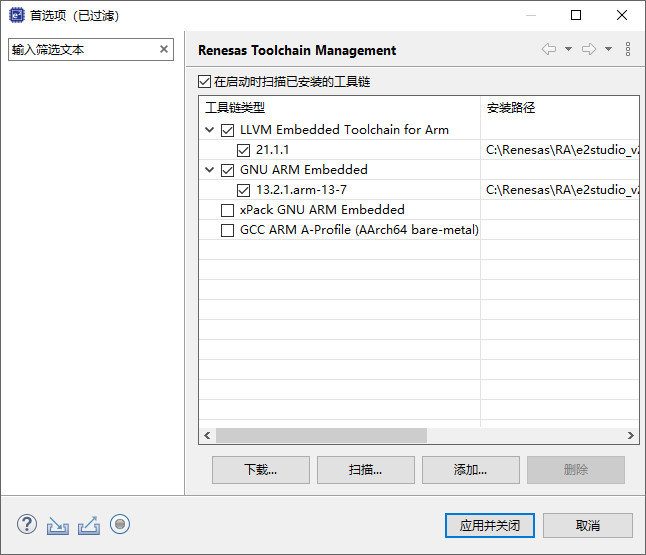Open the forward history dropdown arrow

click(x=609, y=49)
